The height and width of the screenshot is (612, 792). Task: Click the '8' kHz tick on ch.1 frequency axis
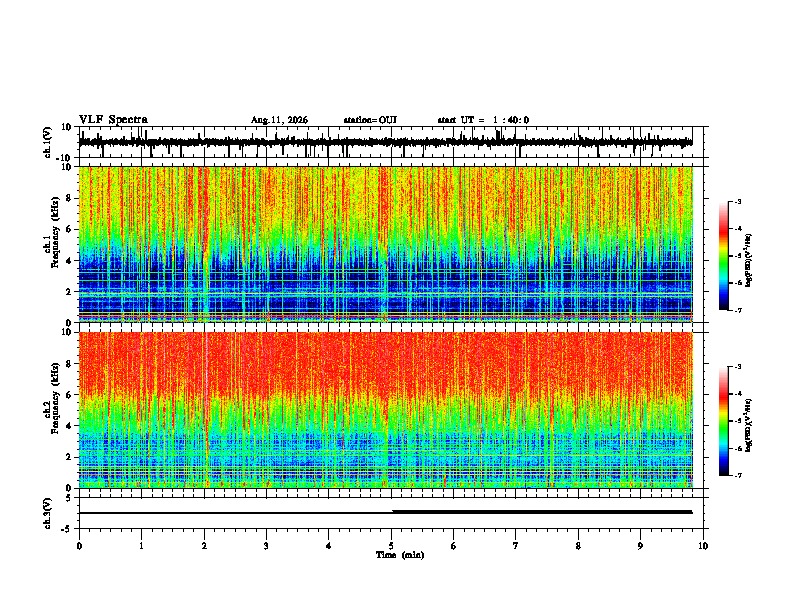click(69, 198)
